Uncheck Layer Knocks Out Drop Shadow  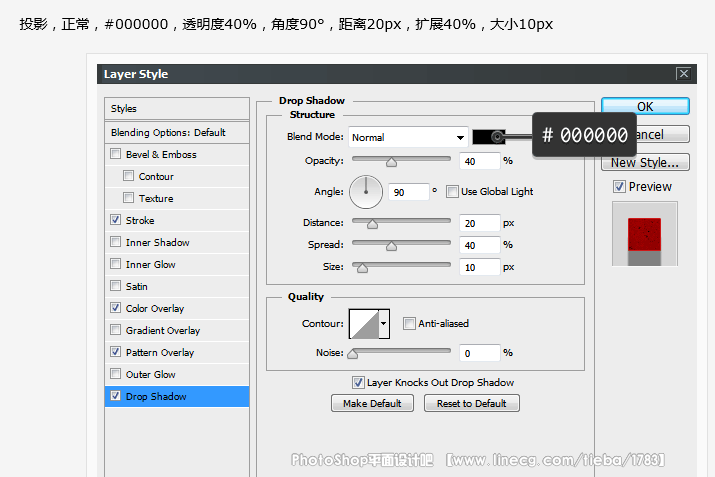coord(358,382)
